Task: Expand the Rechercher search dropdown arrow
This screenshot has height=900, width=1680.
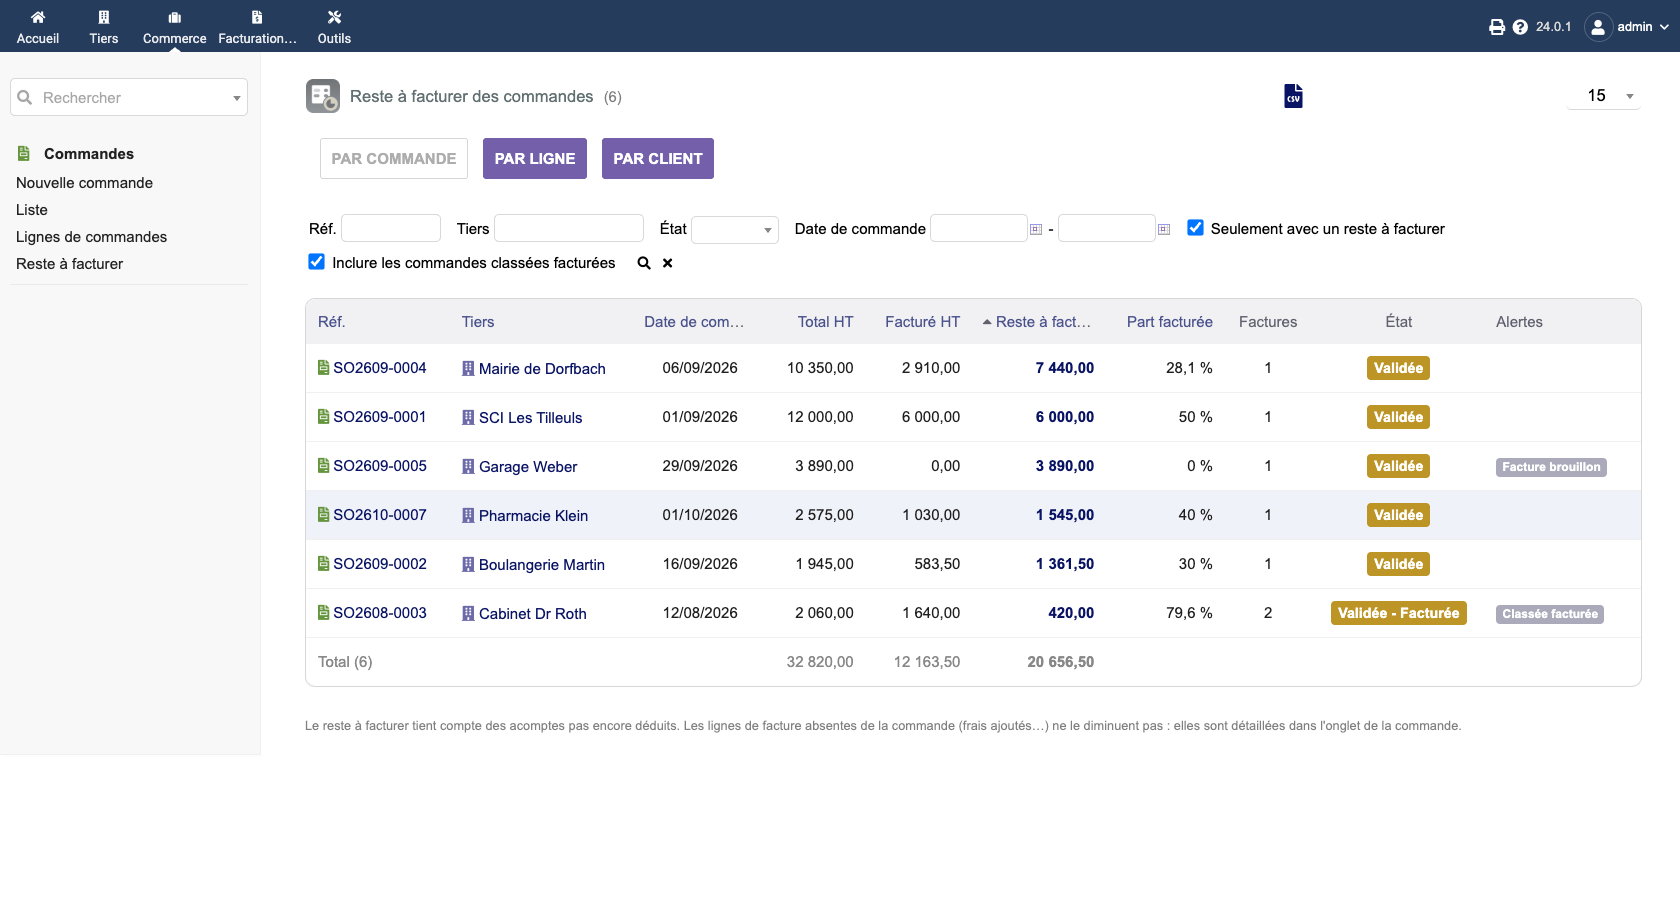Action: tap(237, 98)
